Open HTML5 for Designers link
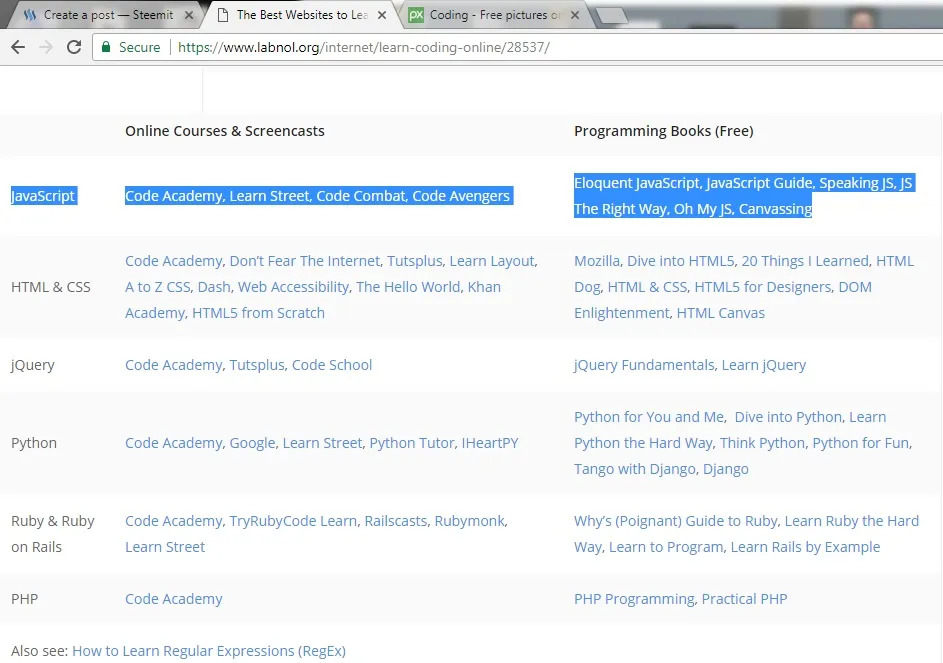Image resolution: width=943 pixels, height=663 pixels. [x=763, y=286]
